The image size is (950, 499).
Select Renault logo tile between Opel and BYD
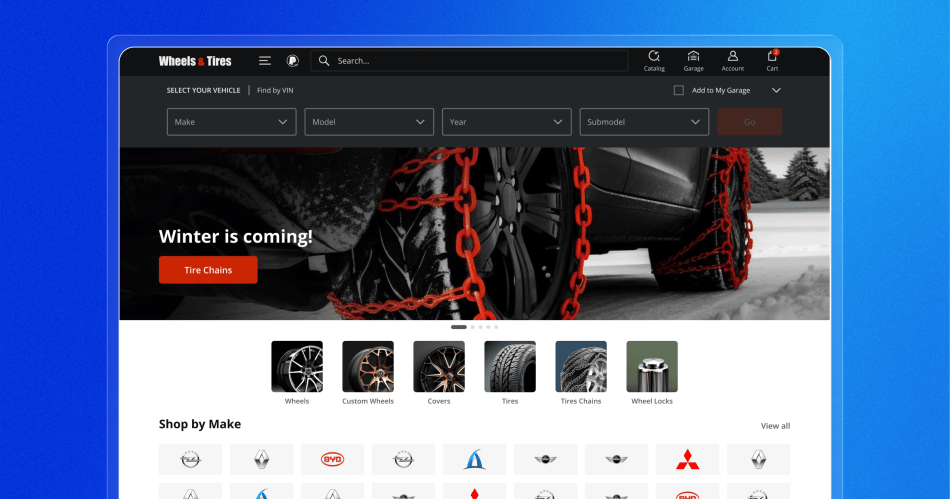tap(261, 459)
